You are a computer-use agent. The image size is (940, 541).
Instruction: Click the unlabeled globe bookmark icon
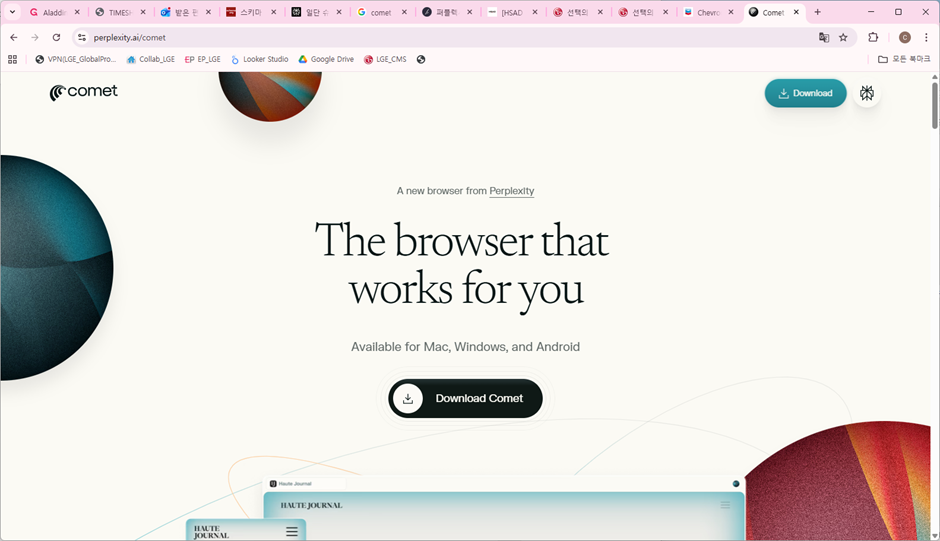point(421,59)
